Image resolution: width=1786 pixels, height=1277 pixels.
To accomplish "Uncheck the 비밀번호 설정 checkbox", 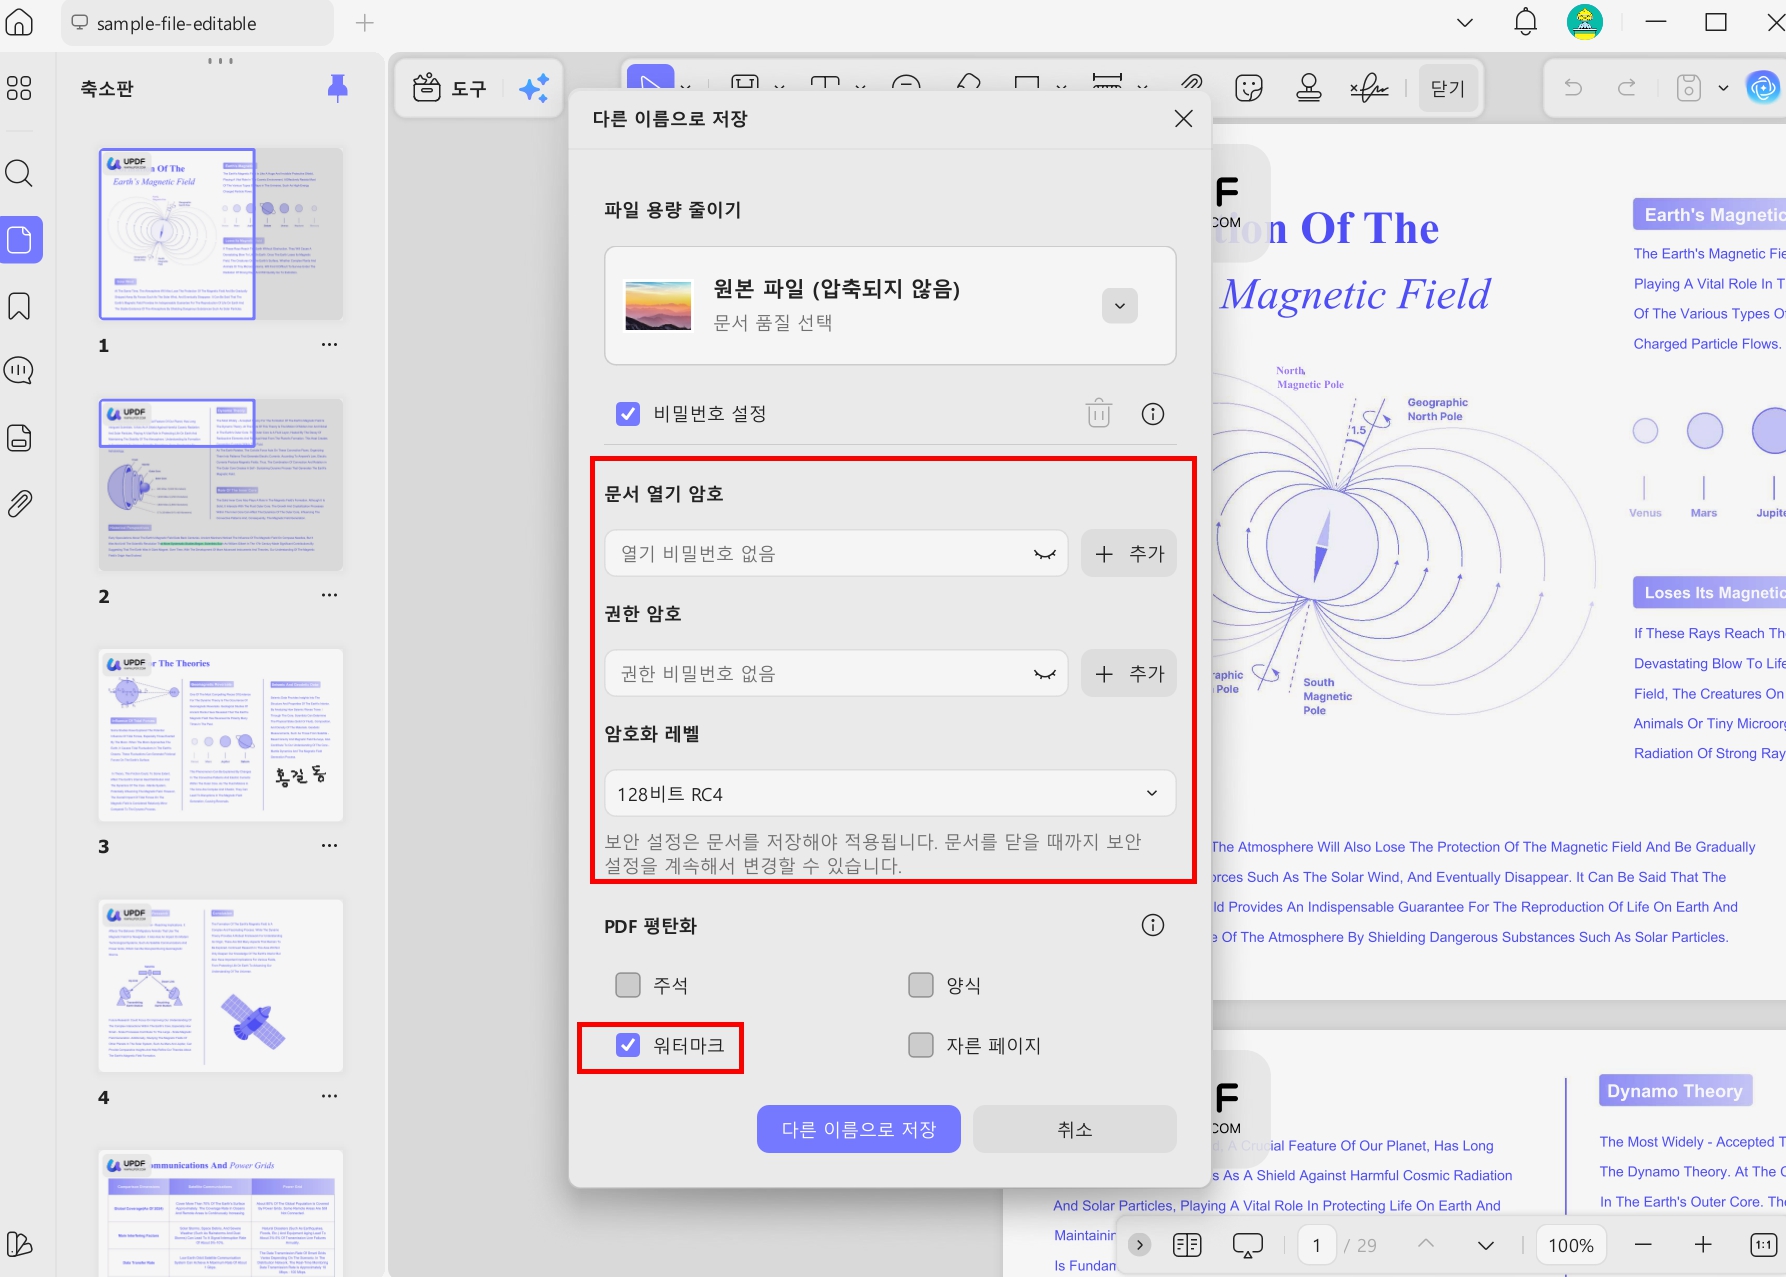I will 628,413.
